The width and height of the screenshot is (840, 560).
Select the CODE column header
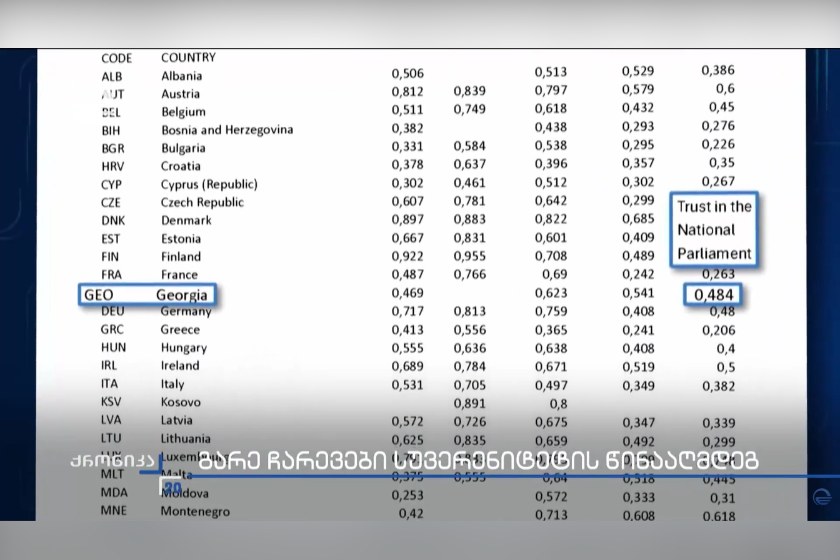click(x=116, y=58)
